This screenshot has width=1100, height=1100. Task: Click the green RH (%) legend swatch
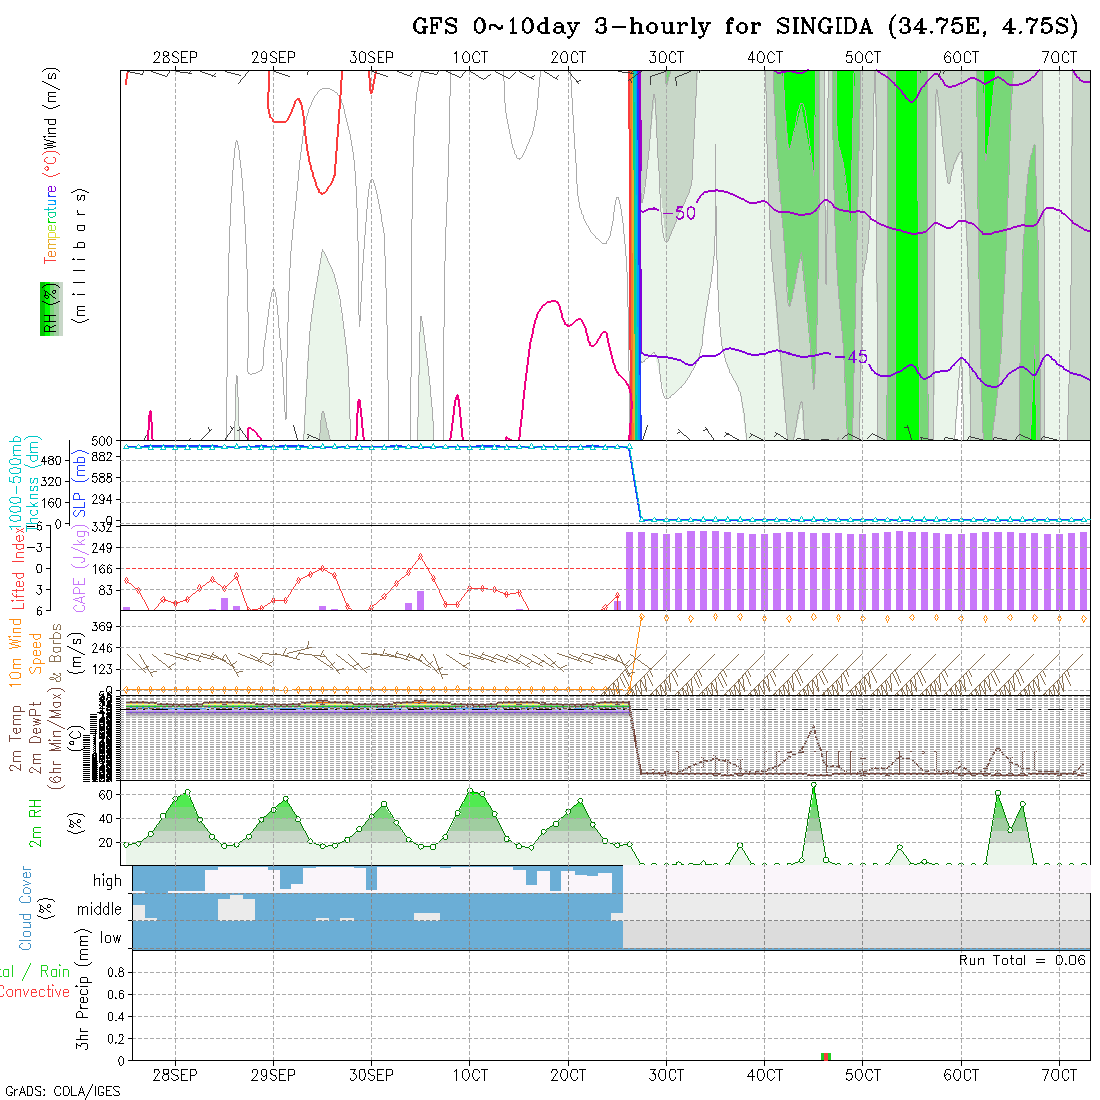[48, 308]
